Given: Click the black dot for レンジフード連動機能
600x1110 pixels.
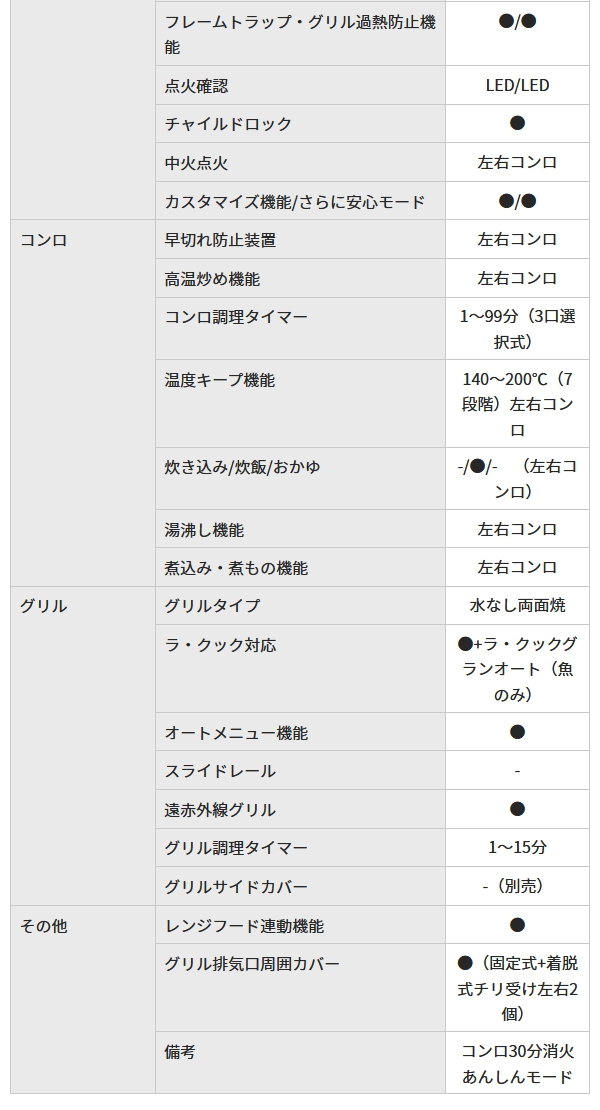Looking at the screenshot, I should 517,925.
